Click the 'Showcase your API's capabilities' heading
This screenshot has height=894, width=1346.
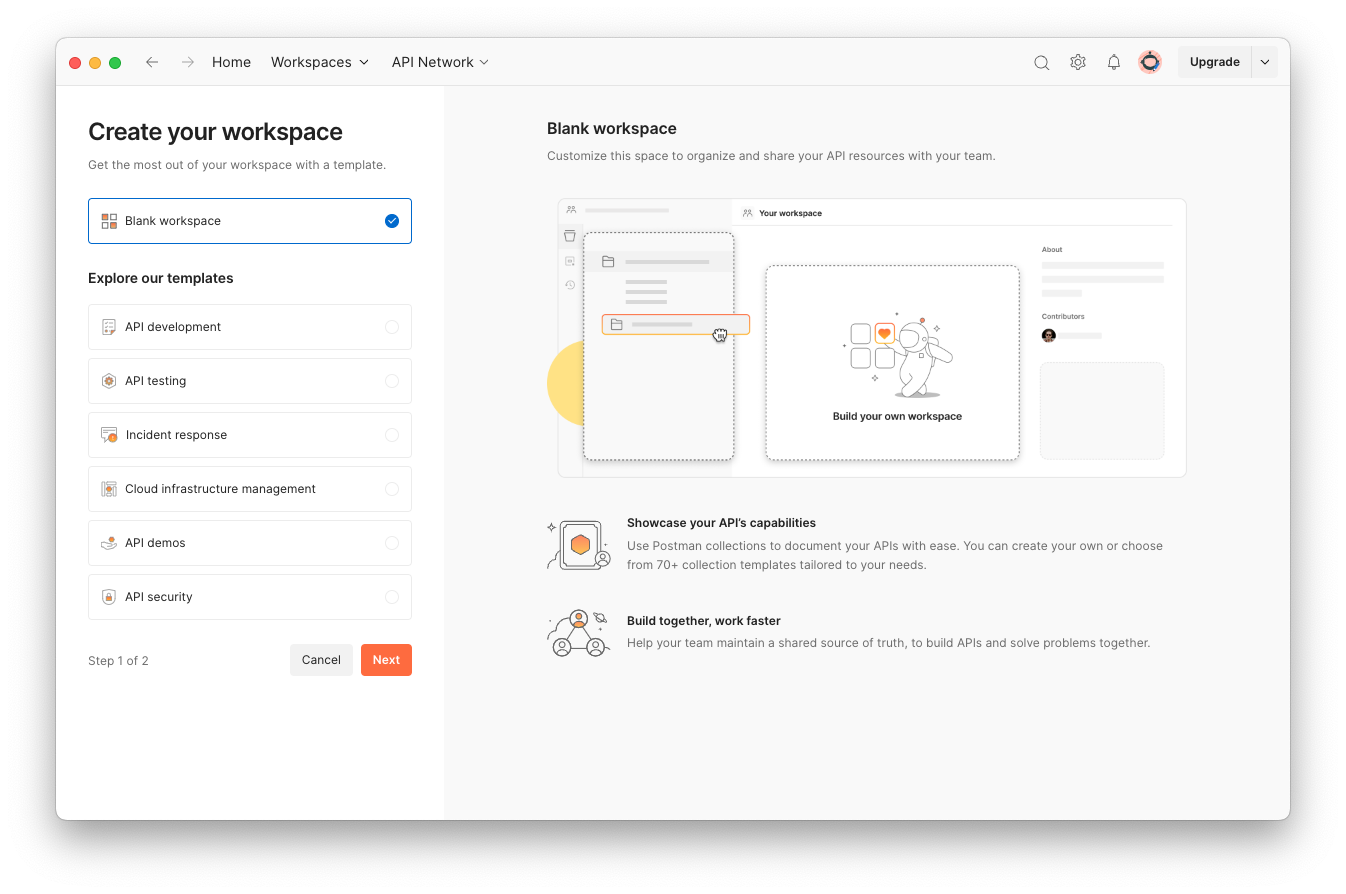(721, 523)
